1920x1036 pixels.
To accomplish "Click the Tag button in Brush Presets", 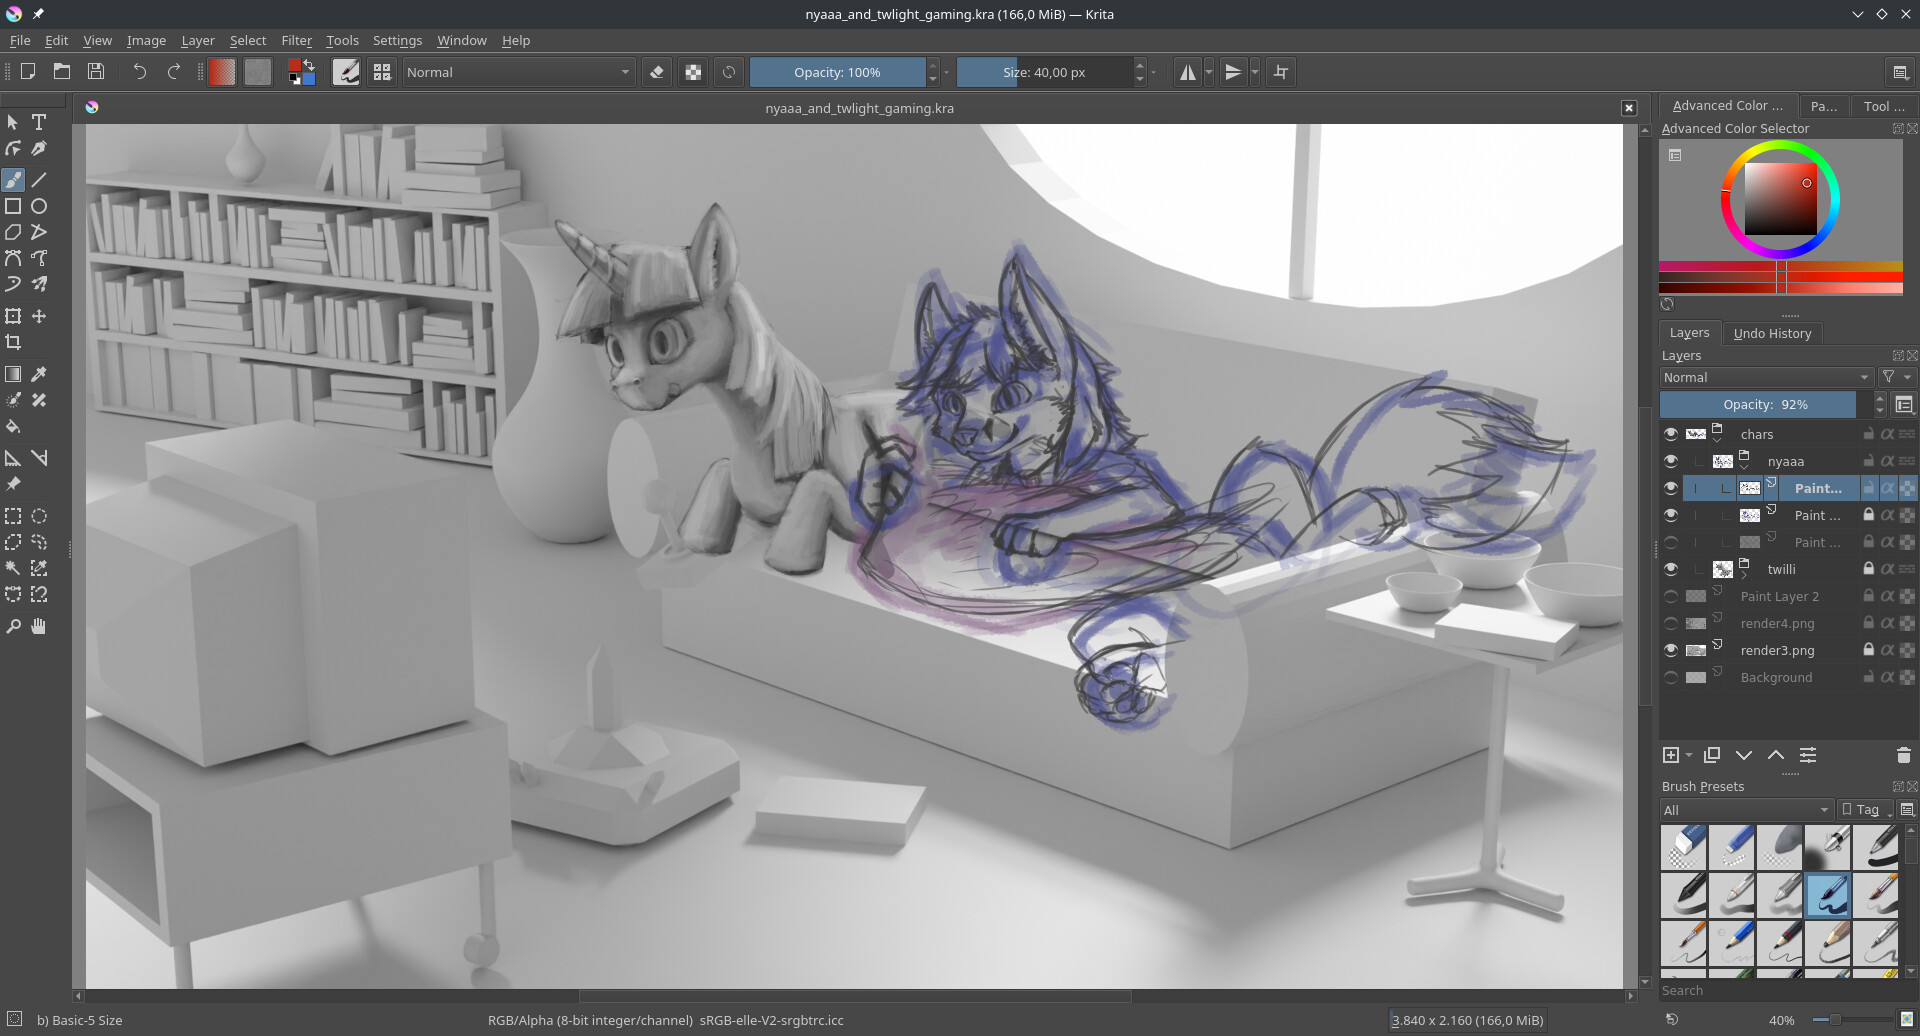I will point(1864,809).
